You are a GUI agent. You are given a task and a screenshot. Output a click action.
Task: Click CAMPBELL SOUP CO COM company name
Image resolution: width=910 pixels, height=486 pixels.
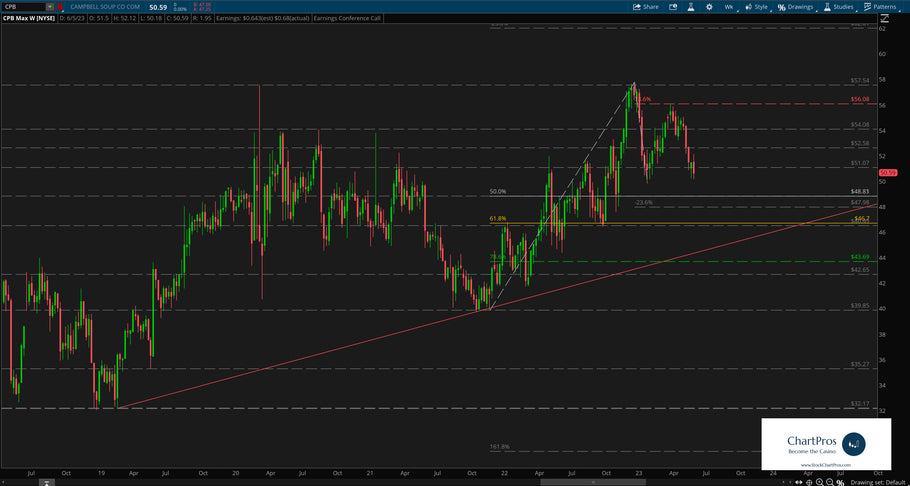(x=105, y=7)
